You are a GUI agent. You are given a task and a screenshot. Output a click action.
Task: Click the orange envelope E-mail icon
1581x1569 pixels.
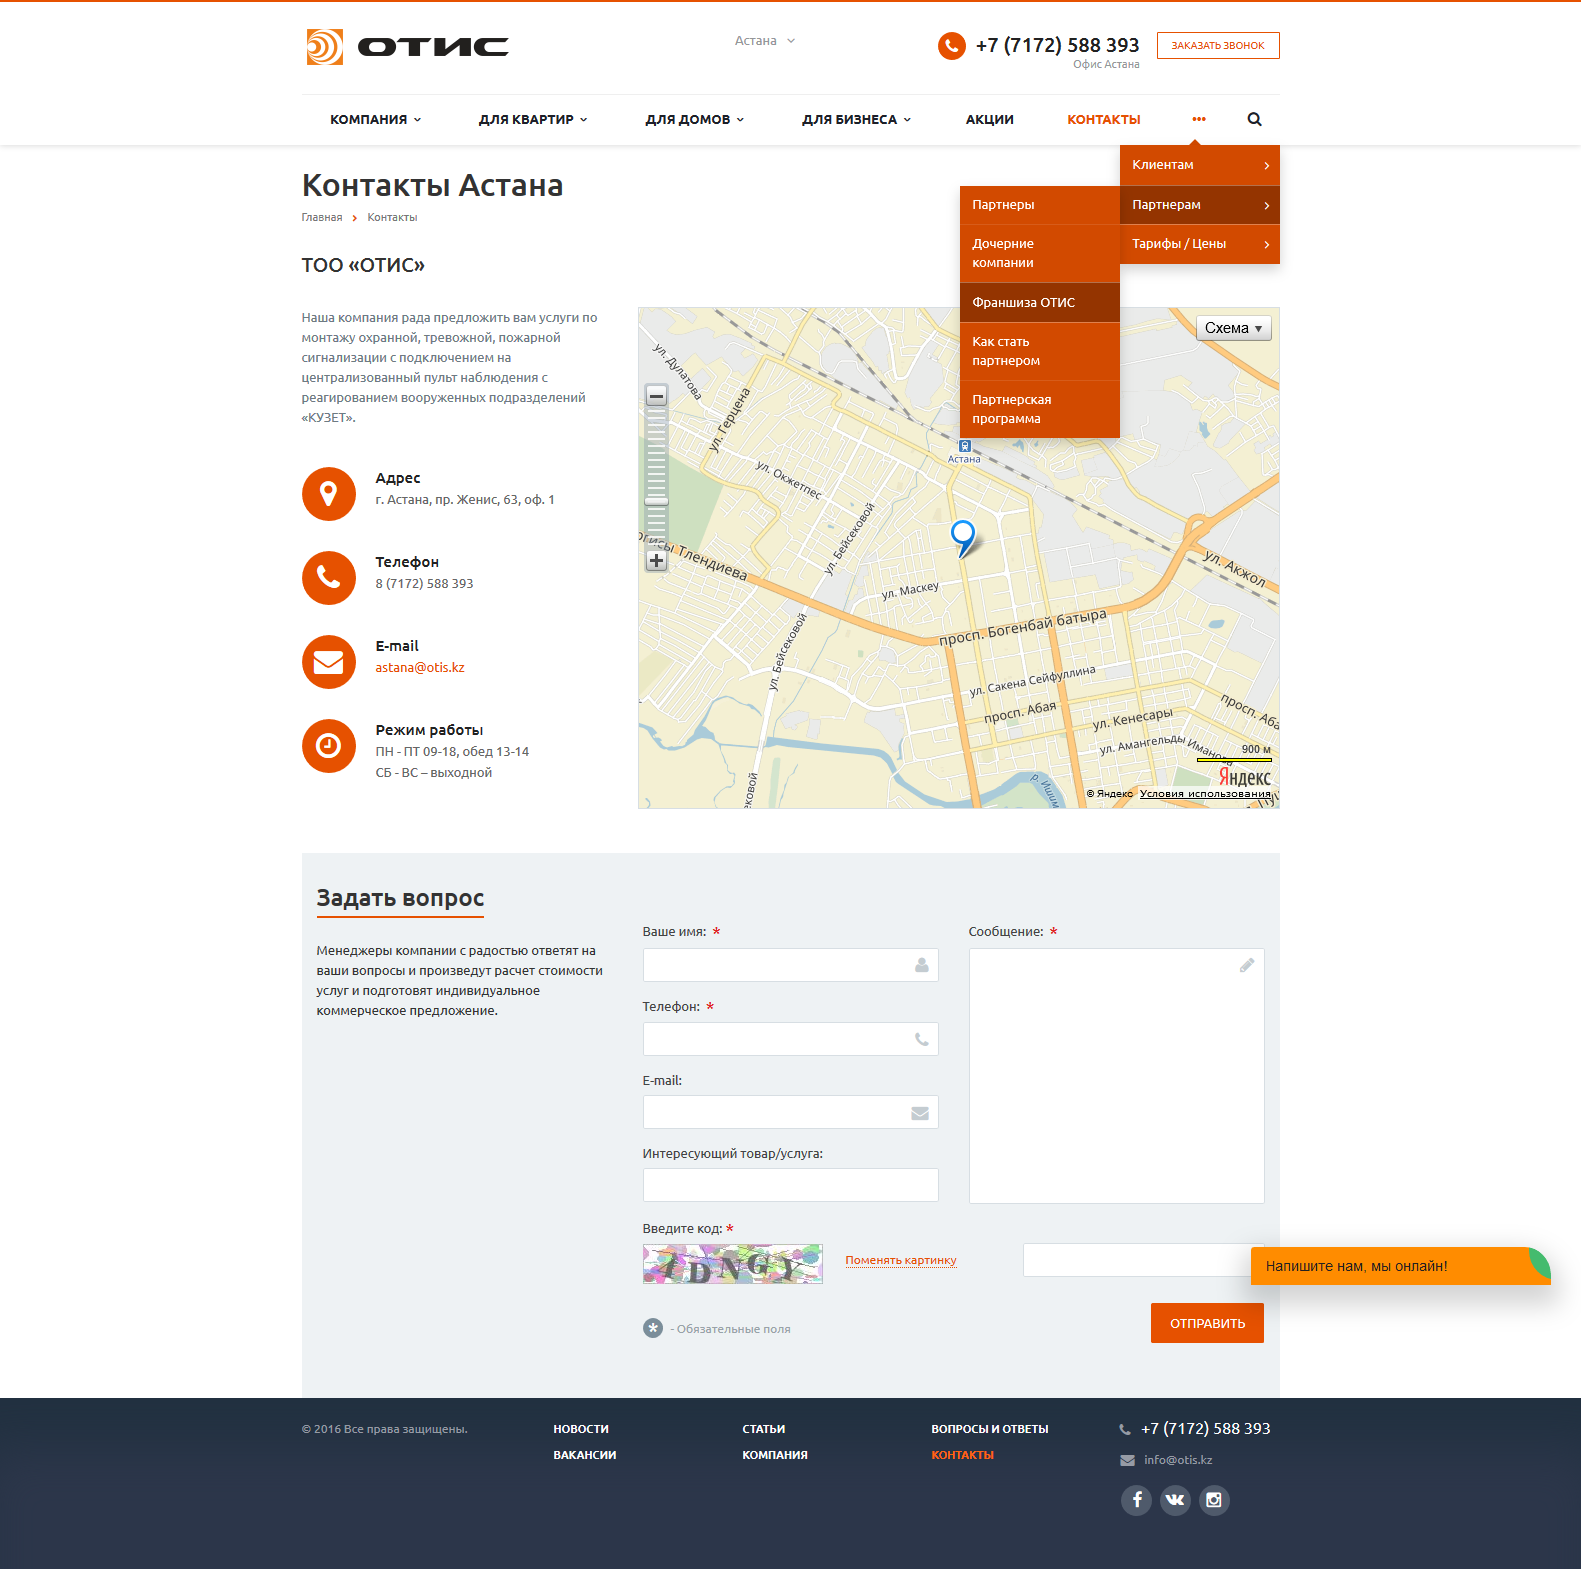click(329, 662)
